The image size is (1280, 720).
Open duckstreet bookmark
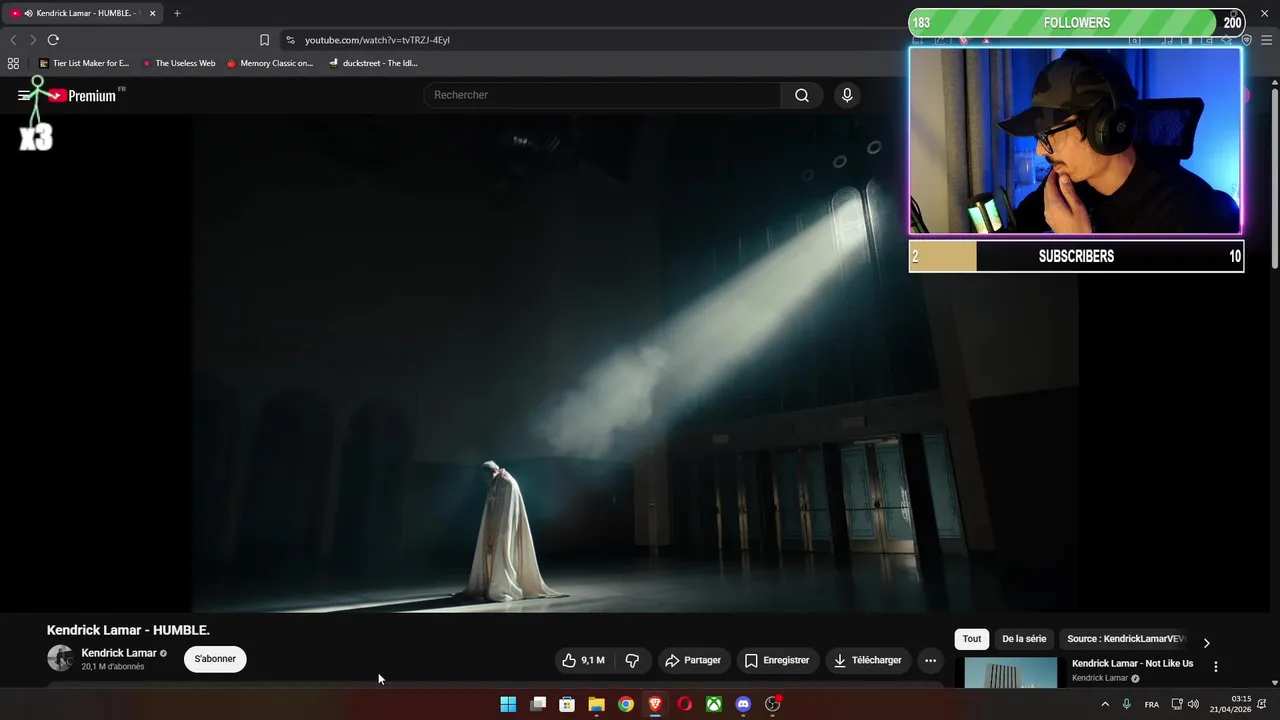(x=373, y=63)
